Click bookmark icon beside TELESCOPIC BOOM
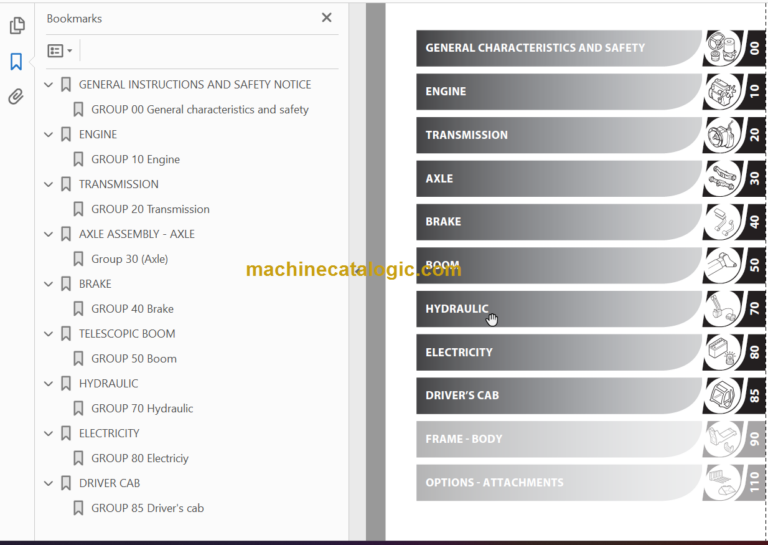768x545 pixels. 66,334
